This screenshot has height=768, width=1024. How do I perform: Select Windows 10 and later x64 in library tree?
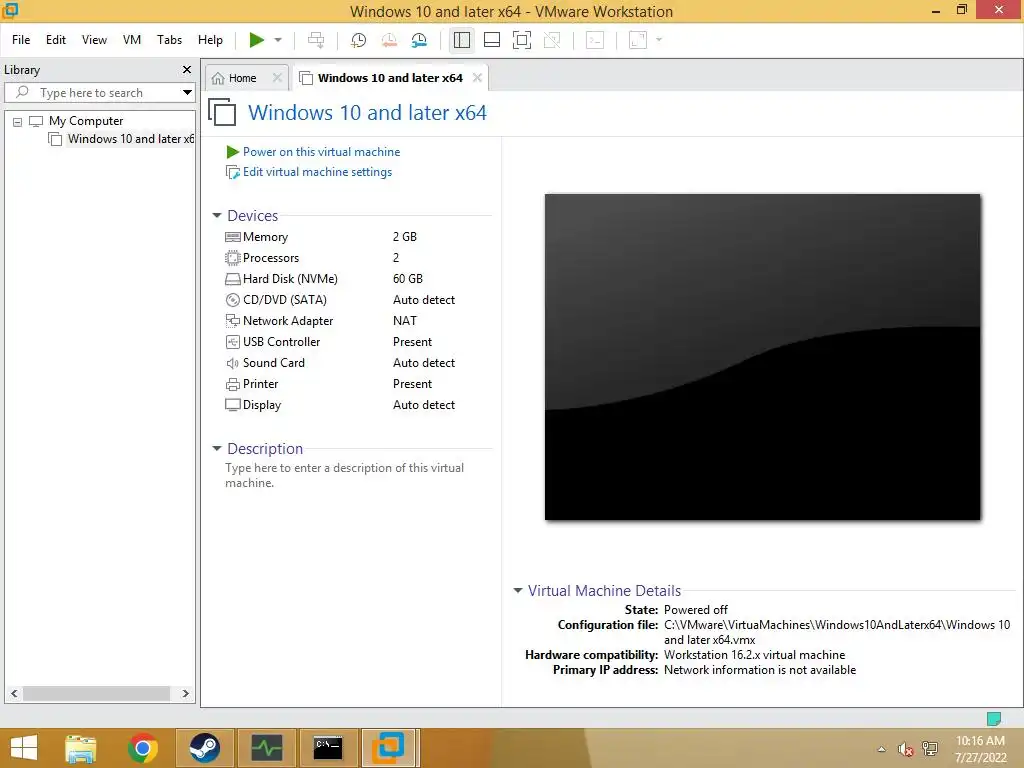[x=131, y=139]
